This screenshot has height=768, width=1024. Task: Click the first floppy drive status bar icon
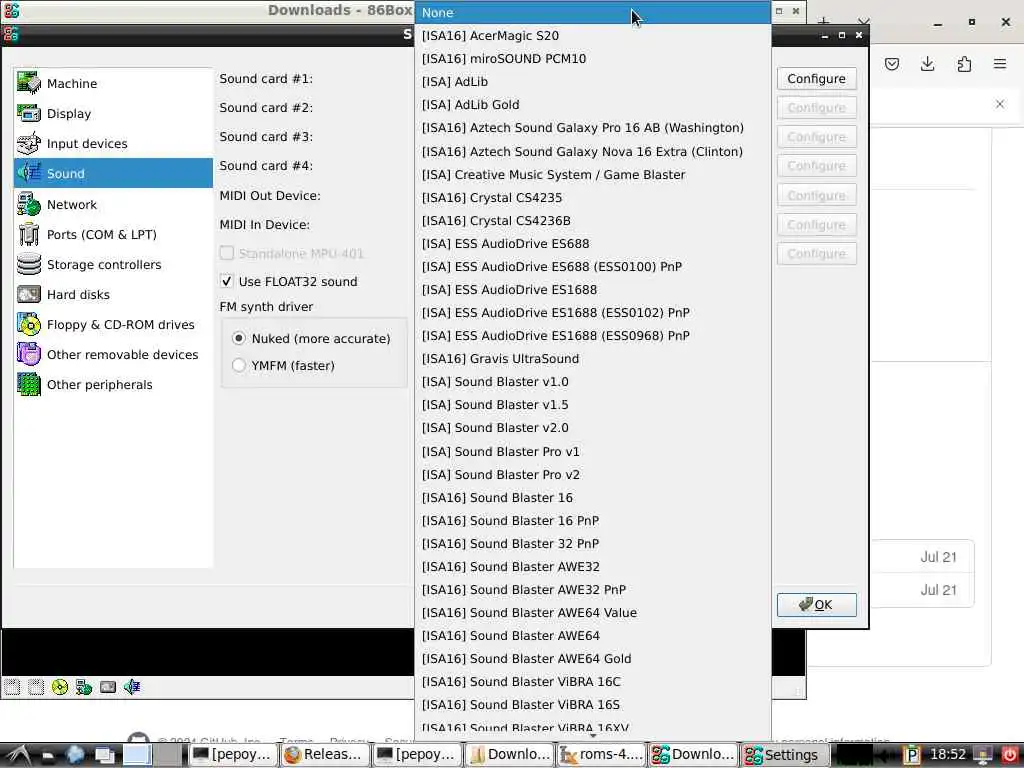[12, 687]
